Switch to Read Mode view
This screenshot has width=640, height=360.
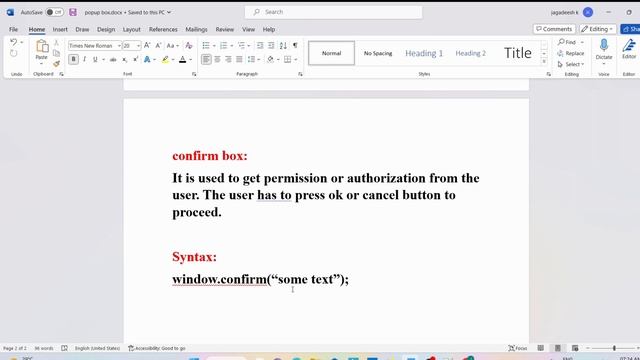click(540, 348)
